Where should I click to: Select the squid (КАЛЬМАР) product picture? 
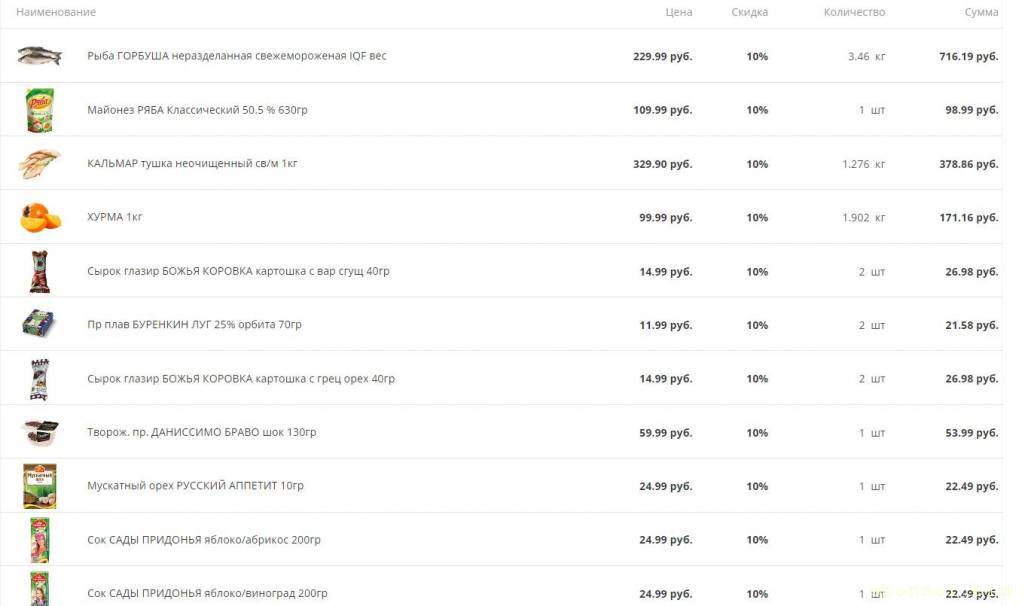tap(40, 164)
